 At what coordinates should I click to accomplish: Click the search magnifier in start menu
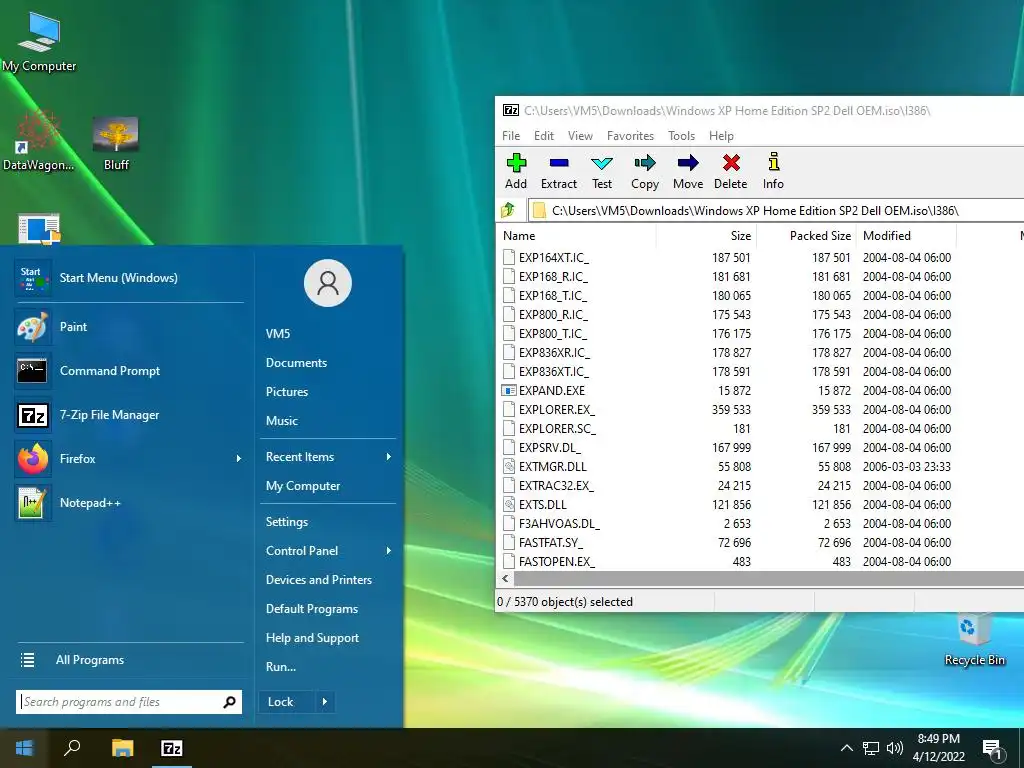click(229, 702)
